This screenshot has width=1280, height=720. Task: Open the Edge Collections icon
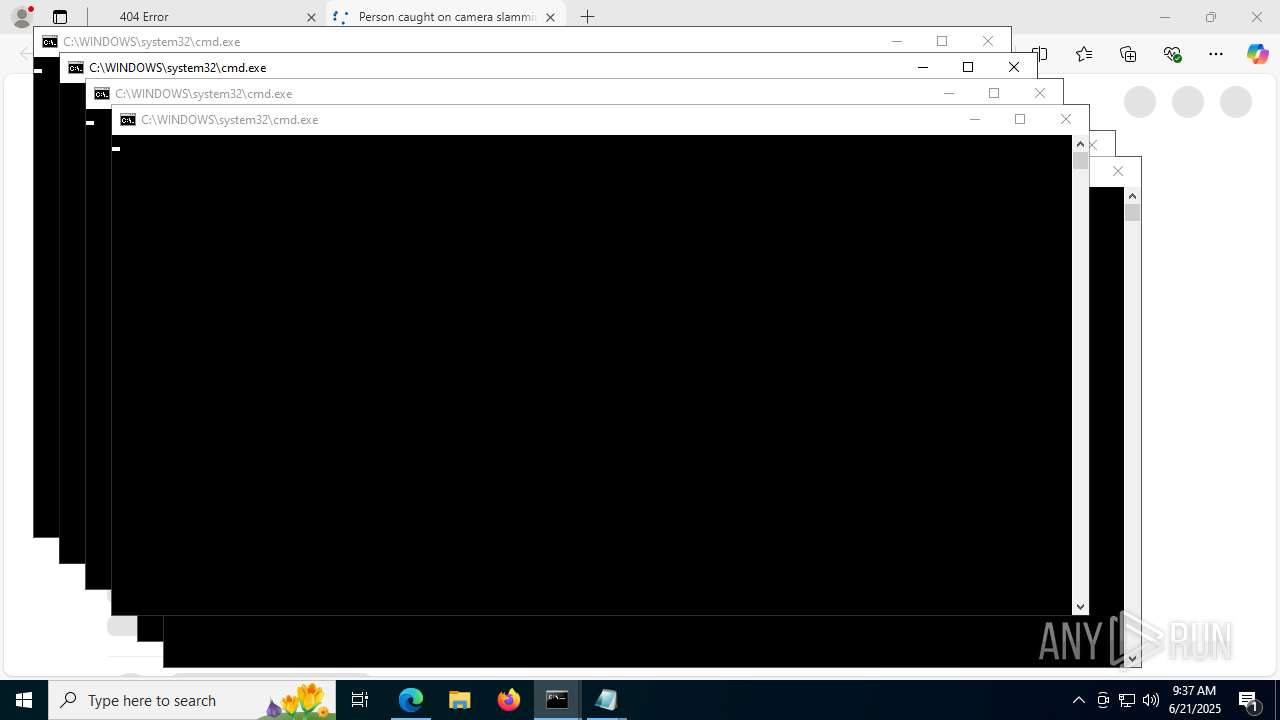1128,54
